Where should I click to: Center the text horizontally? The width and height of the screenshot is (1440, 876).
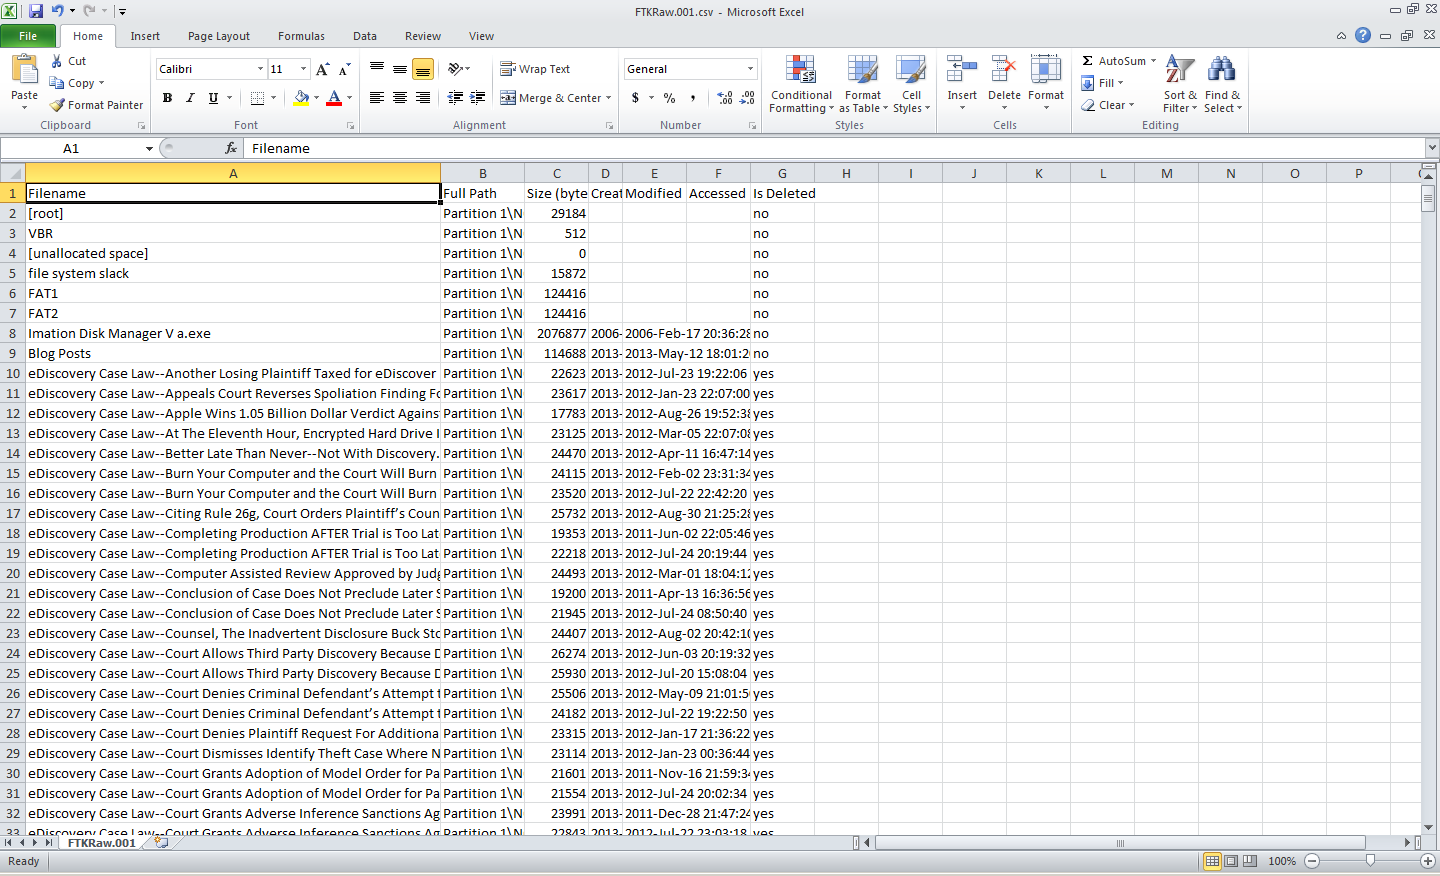click(x=400, y=98)
